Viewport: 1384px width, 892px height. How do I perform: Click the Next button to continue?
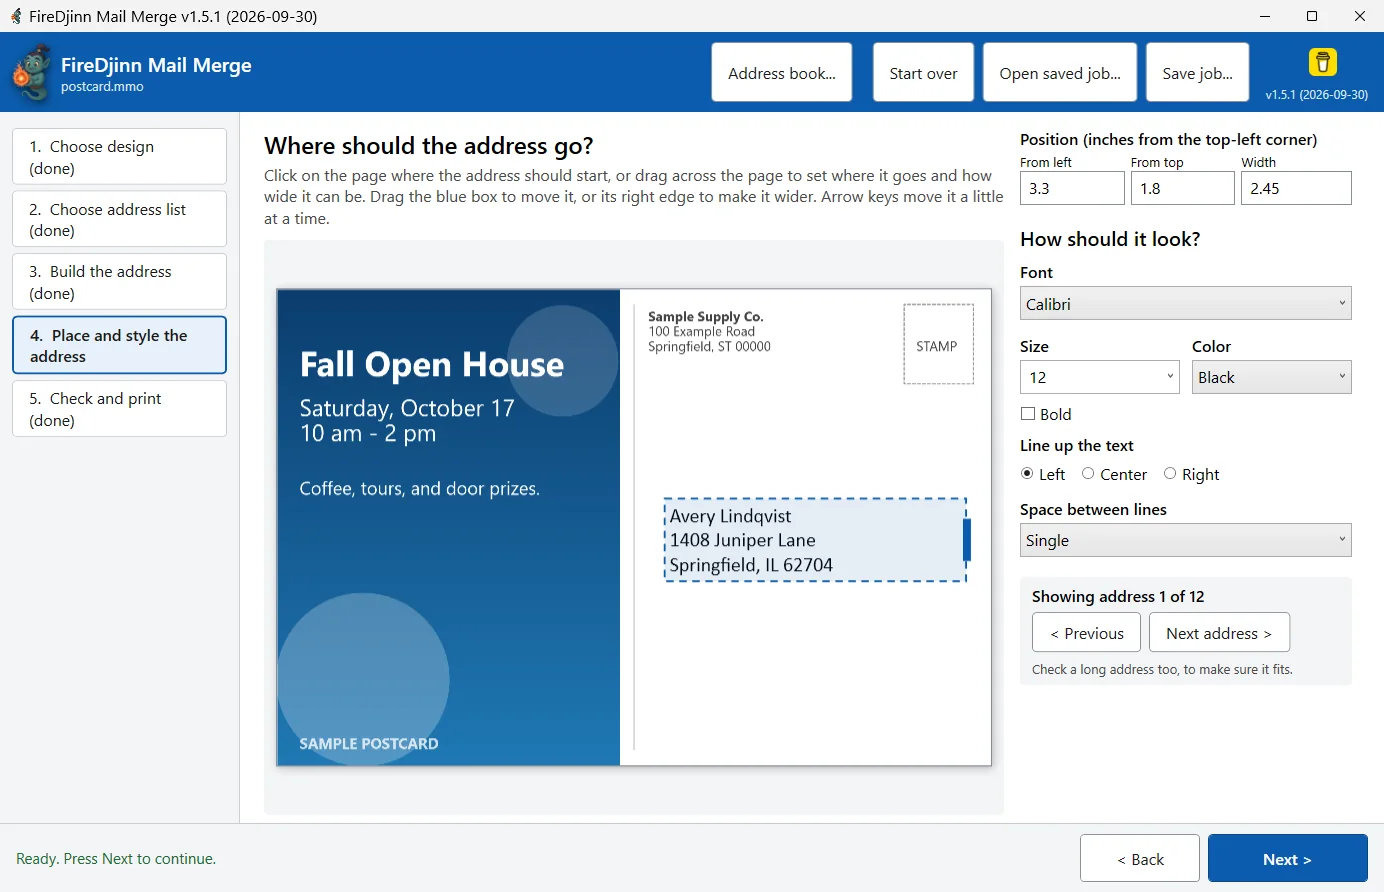[x=1287, y=859]
